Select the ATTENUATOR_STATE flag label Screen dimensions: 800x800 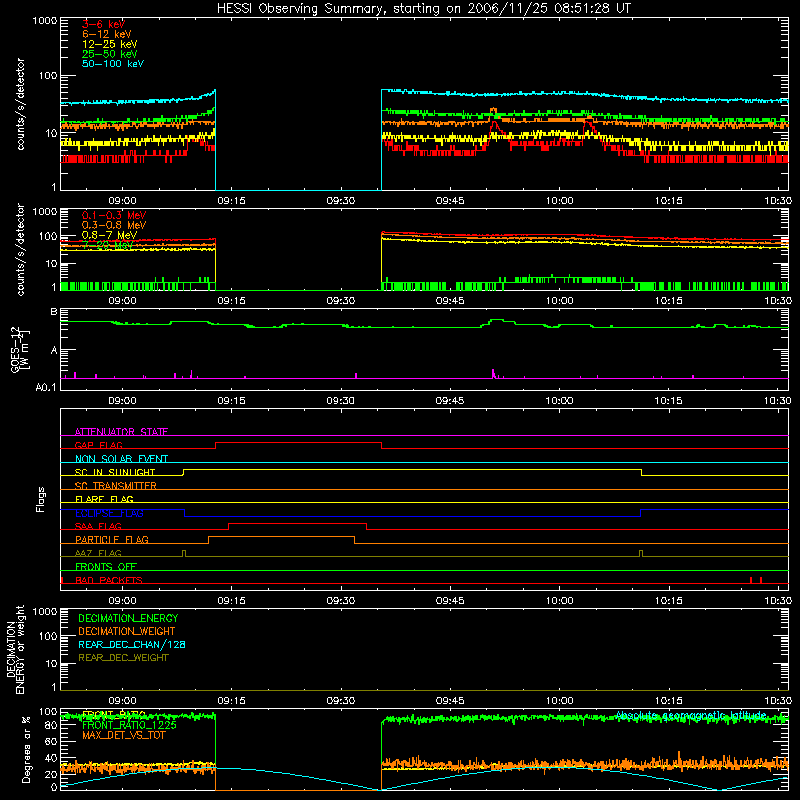121,432
